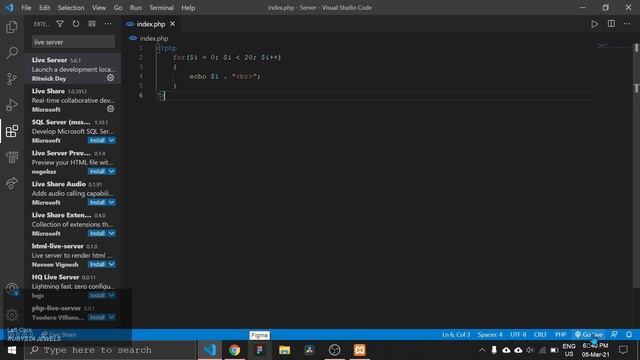The height and width of the screenshot is (360, 640).
Task: Open the Run and Debug view
Action: pyautogui.click(x=12, y=105)
